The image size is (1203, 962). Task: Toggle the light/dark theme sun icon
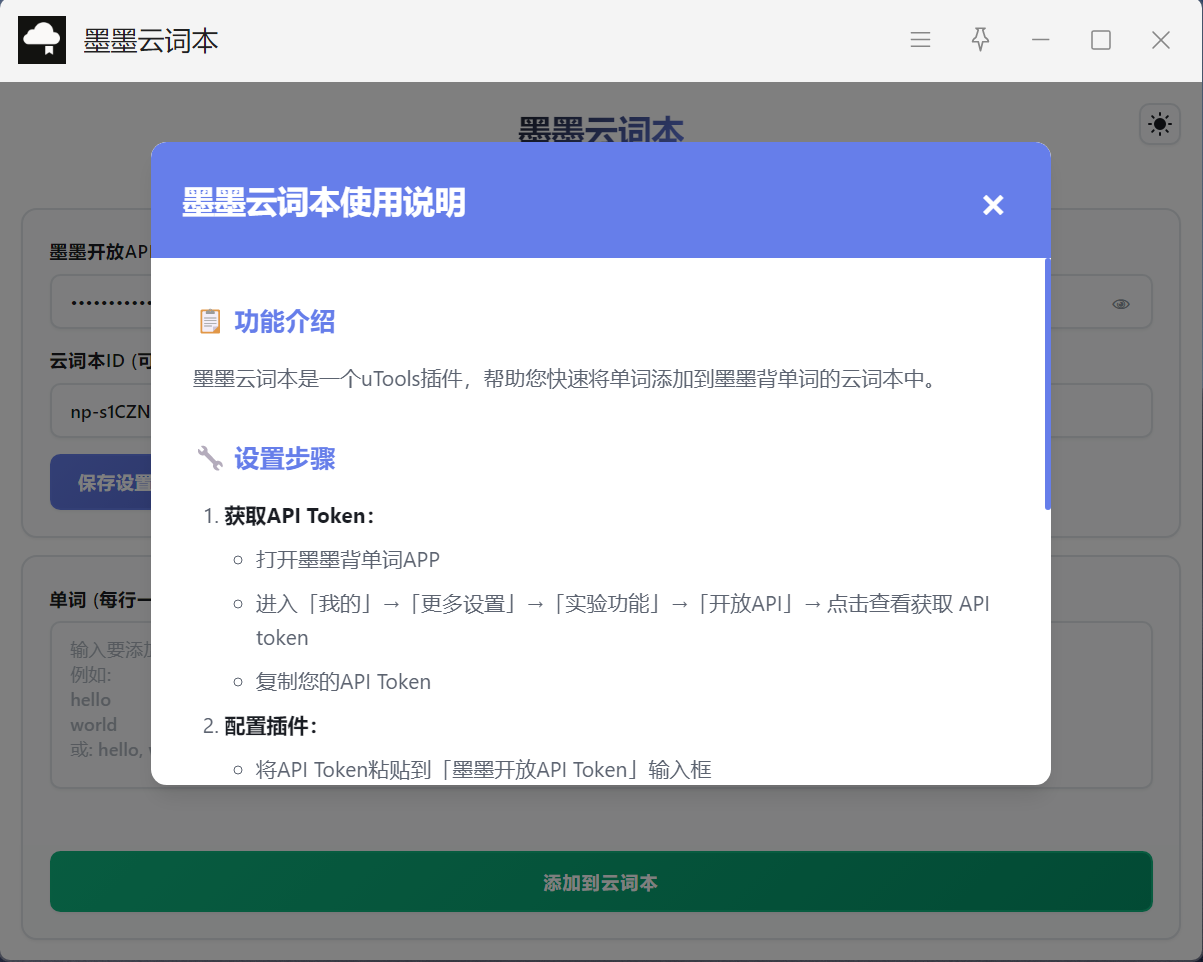tap(1160, 124)
